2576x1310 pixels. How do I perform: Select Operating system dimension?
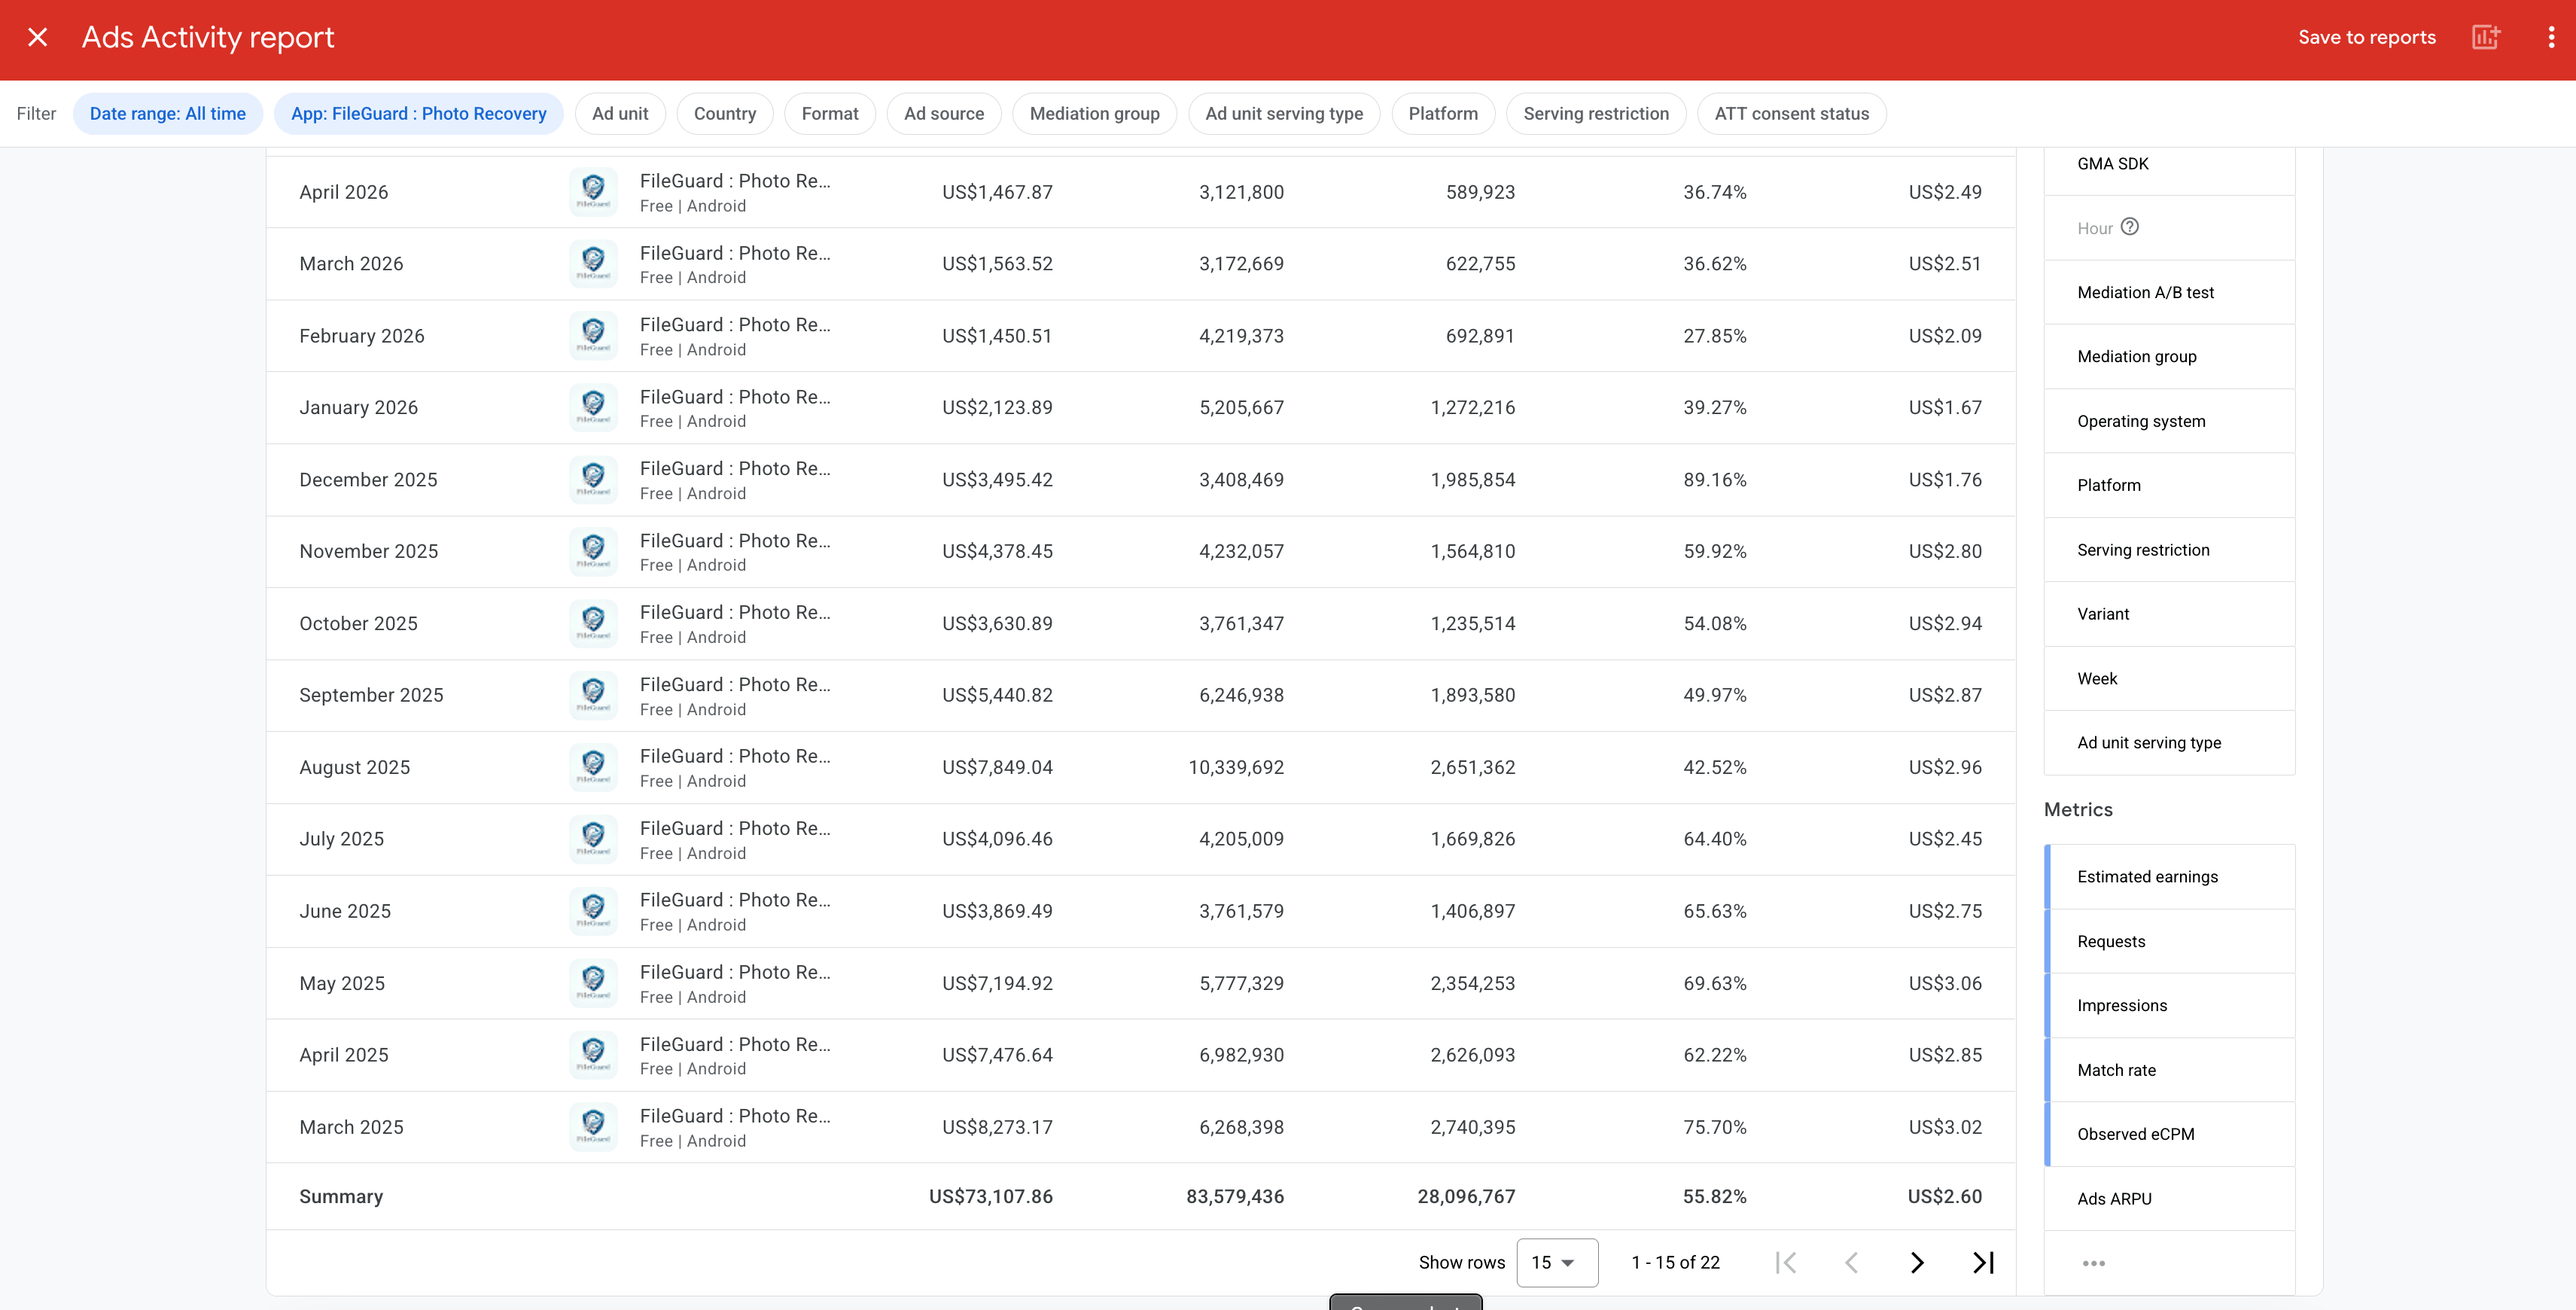[2169, 421]
